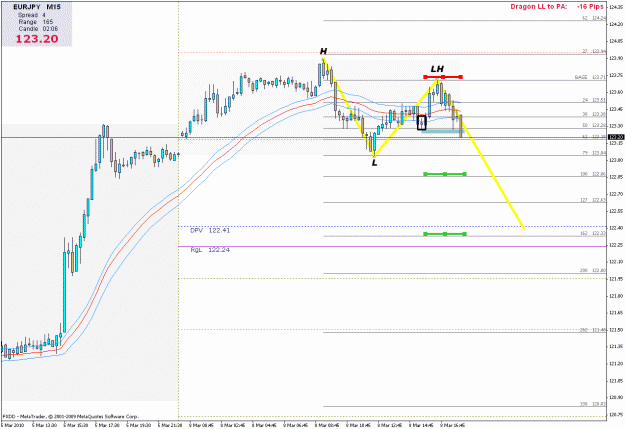Click the 'Dragon LL to PA' label

point(539,6)
